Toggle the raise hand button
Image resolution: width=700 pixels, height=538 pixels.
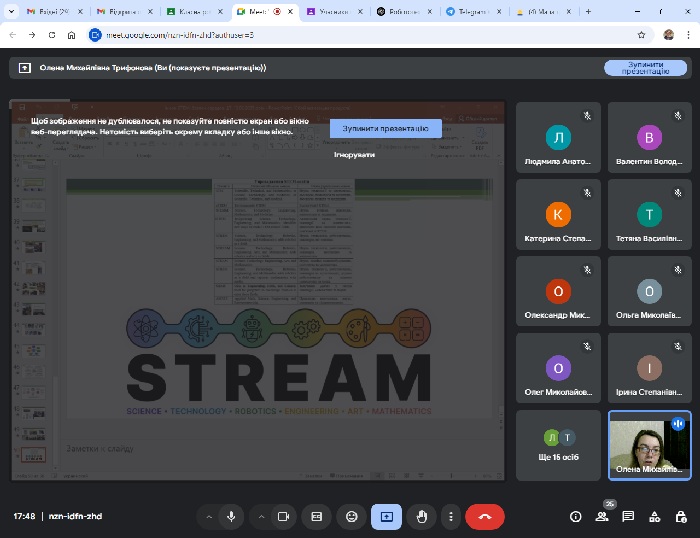422,516
